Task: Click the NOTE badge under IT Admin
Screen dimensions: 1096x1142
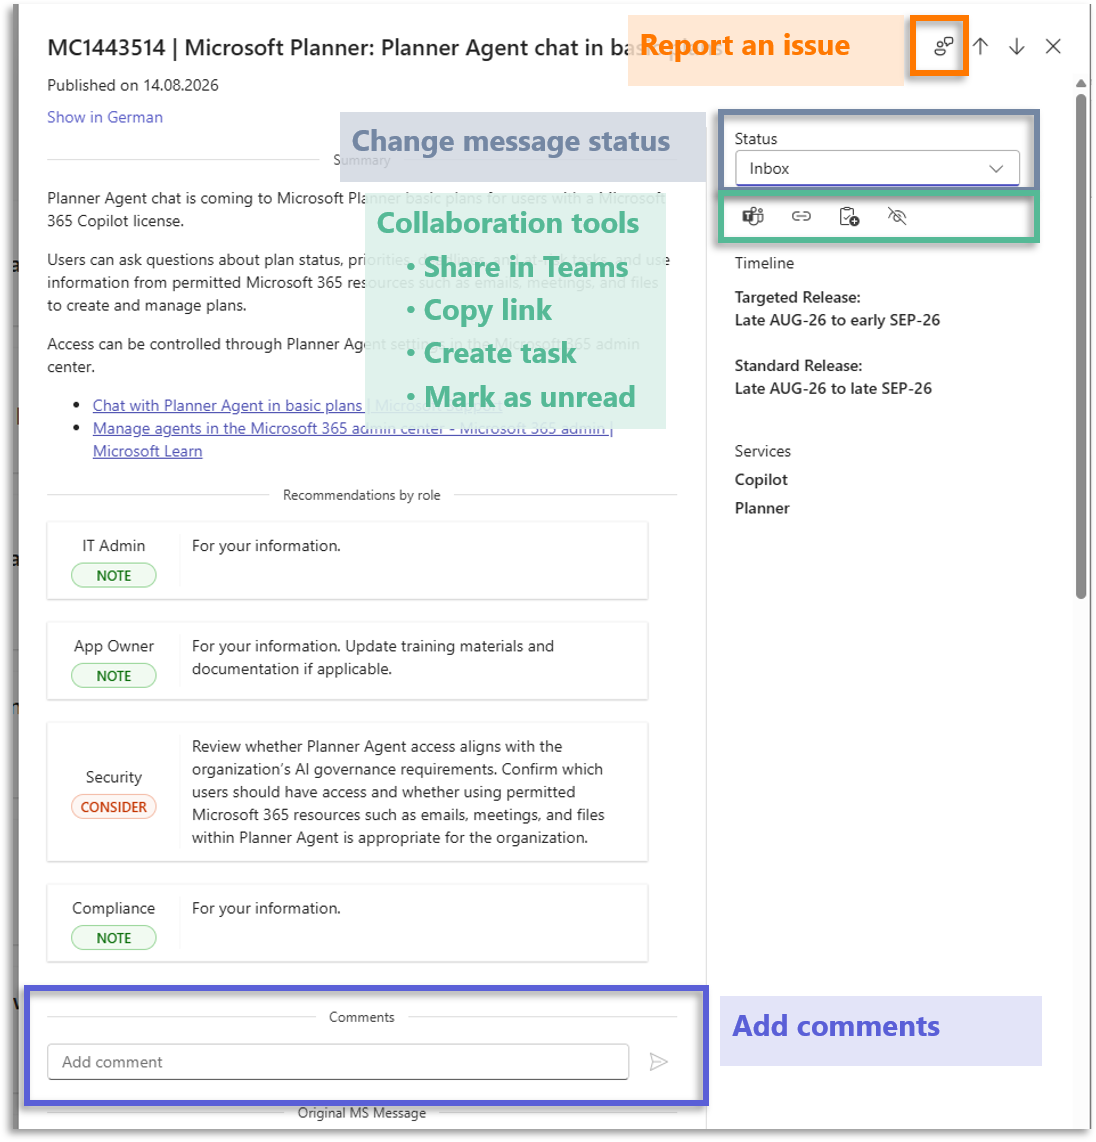Action: [x=114, y=575]
